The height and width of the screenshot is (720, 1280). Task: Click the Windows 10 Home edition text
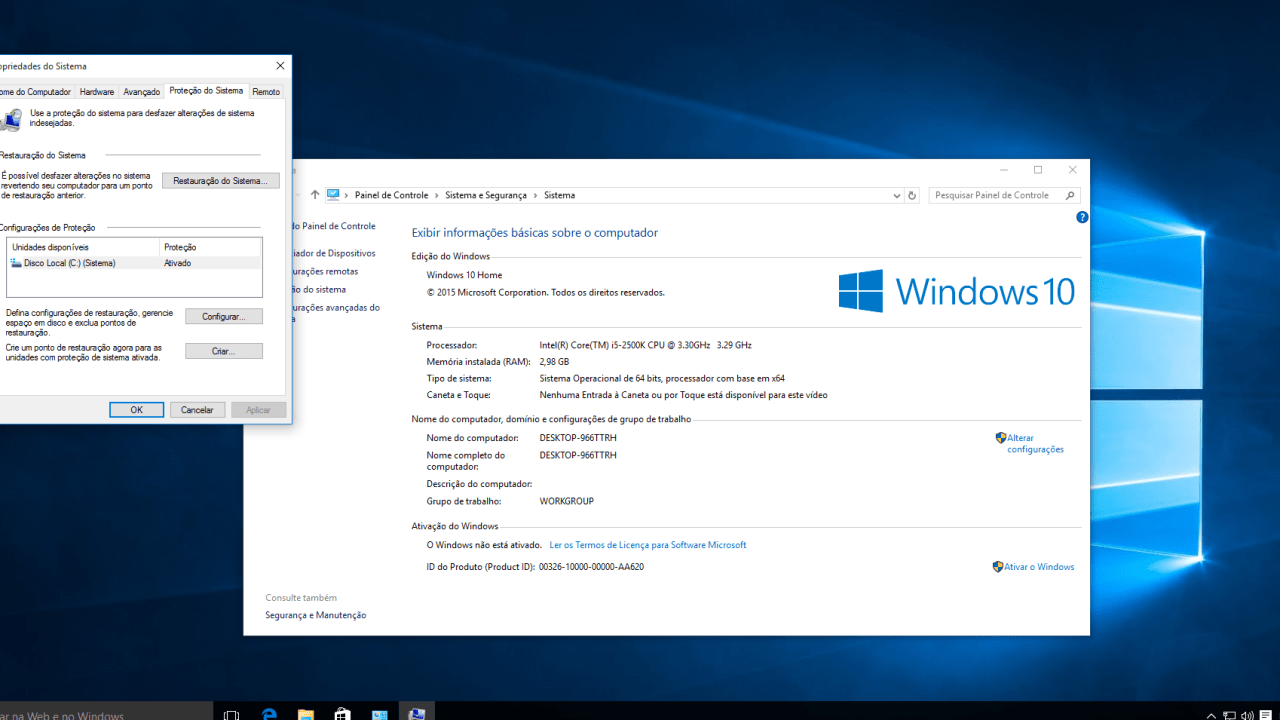464,275
